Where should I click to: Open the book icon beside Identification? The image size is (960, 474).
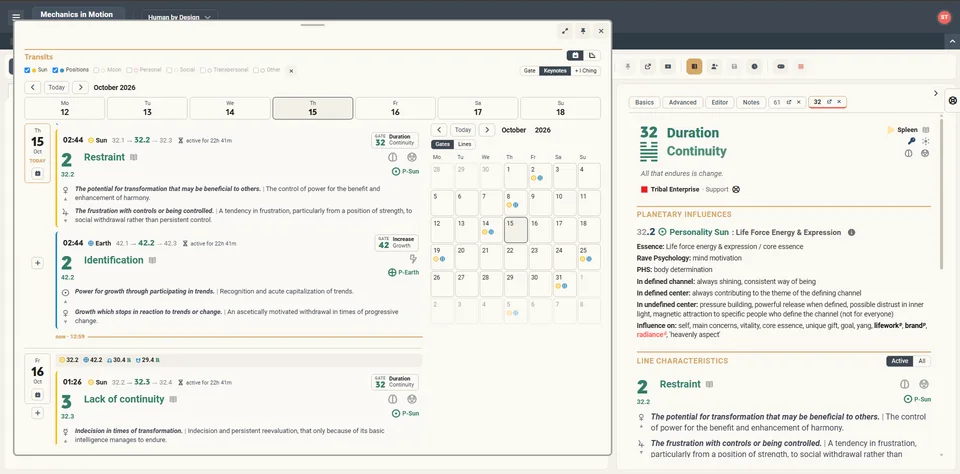click(x=152, y=260)
